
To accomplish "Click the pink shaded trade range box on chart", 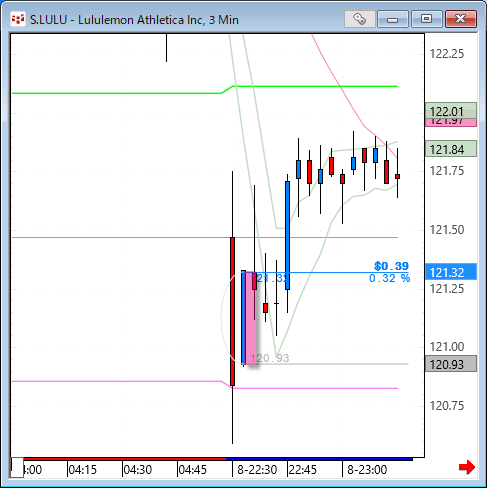I will coord(251,318).
